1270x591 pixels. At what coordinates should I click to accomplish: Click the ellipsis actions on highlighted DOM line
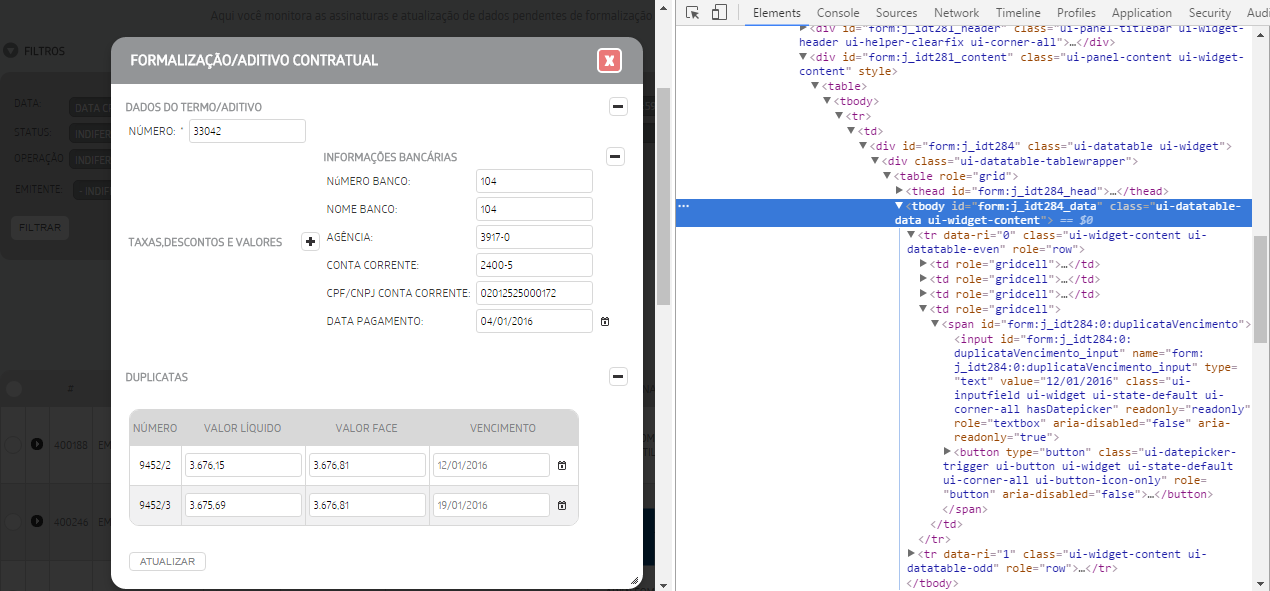tap(684, 206)
